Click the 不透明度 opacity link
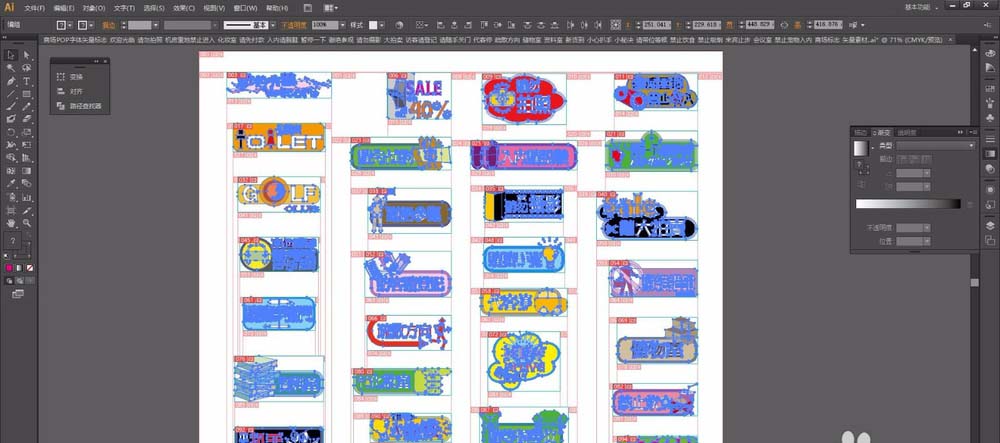1000x443 pixels. pos(292,25)
